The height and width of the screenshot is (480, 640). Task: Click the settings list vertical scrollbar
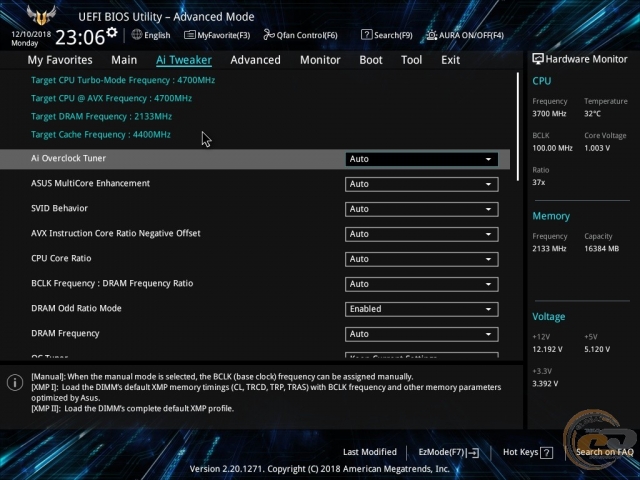tap(518, 127)
